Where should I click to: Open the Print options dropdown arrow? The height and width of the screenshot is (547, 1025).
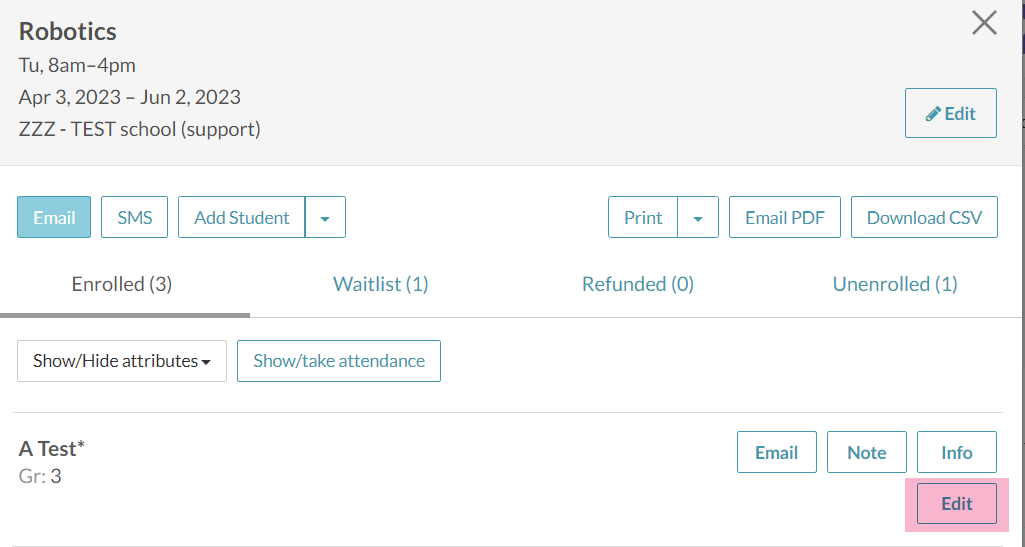[x=698, y=217]
